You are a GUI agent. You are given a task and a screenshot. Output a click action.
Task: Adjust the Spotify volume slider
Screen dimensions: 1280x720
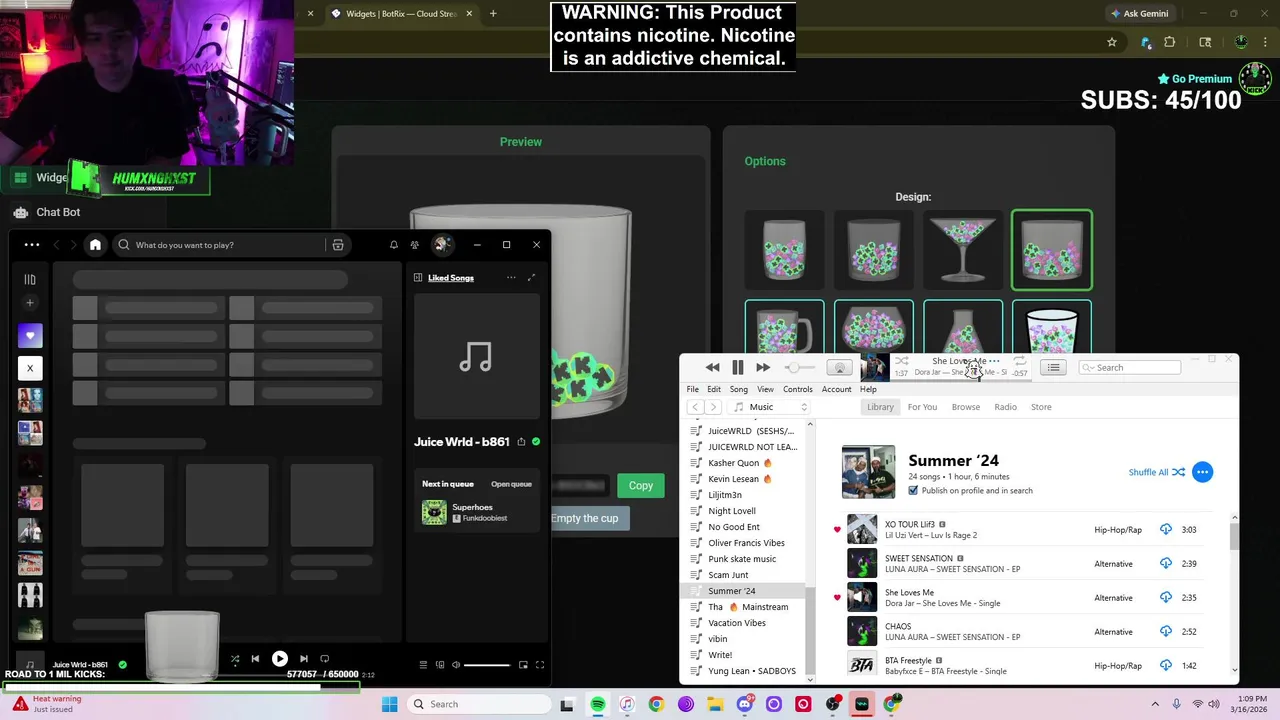[x=487, y=665]
